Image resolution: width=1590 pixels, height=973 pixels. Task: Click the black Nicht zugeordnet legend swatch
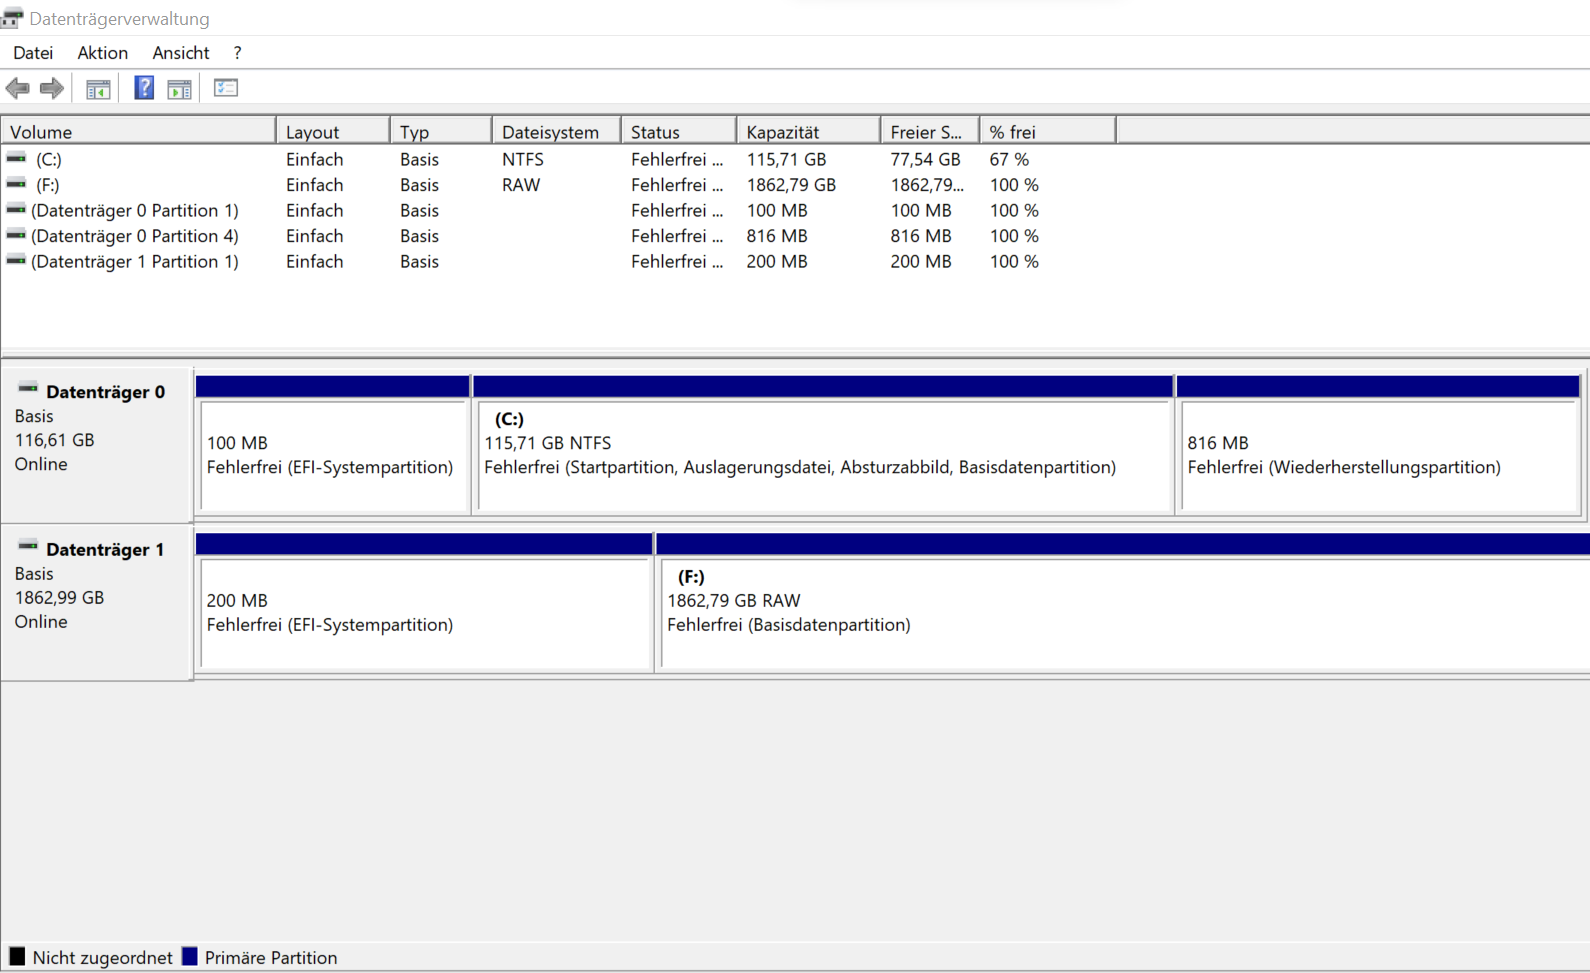click(17, 956)
